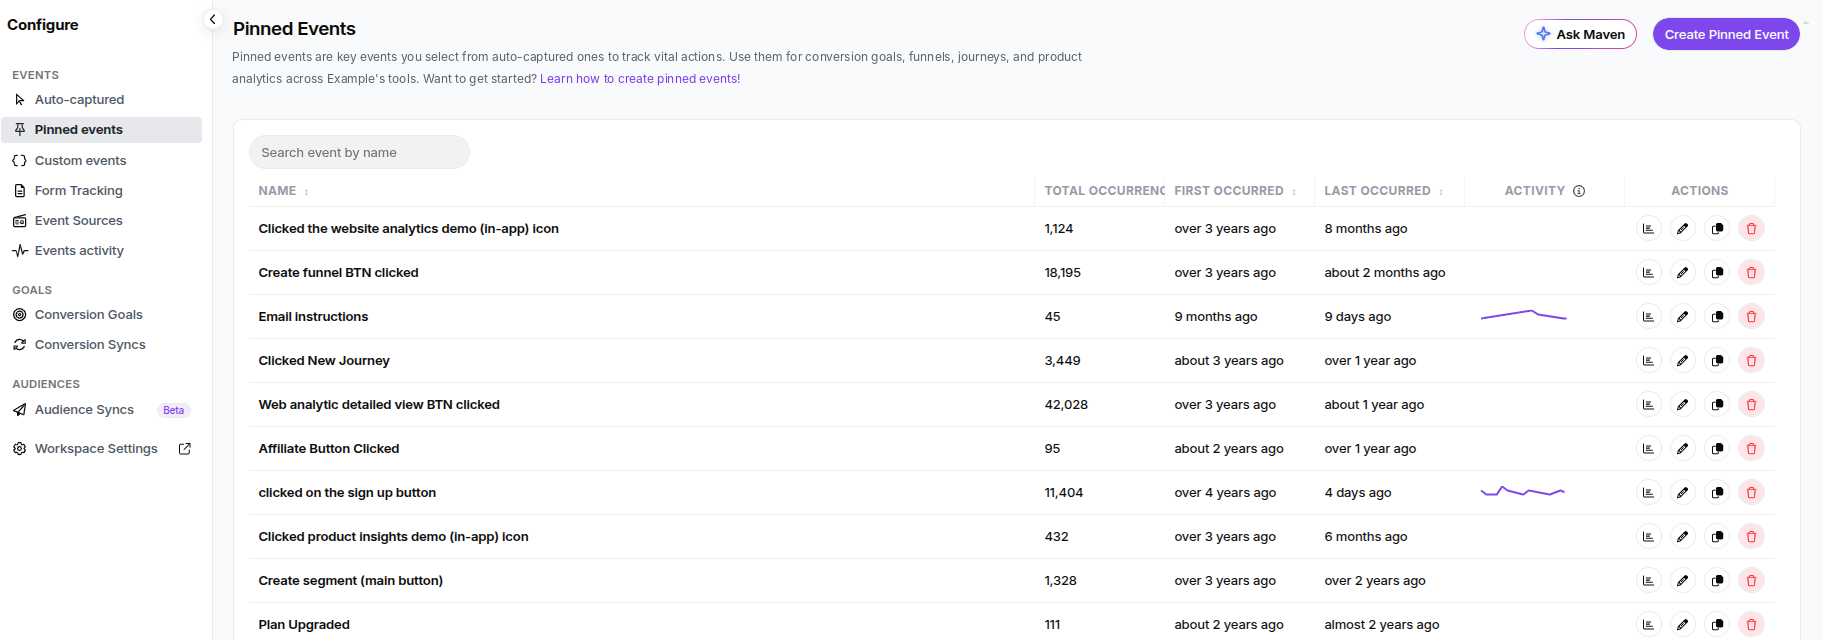Edit clicked on the sign up button event
This screenshot has width=1823, height=640.
point(1683,493)
